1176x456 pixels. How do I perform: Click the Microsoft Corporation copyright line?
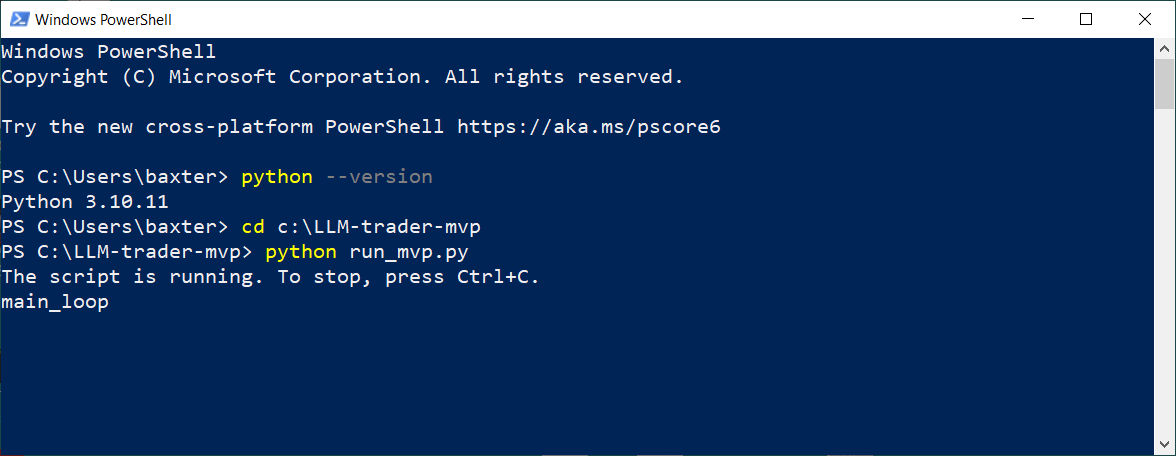(342, 77)
